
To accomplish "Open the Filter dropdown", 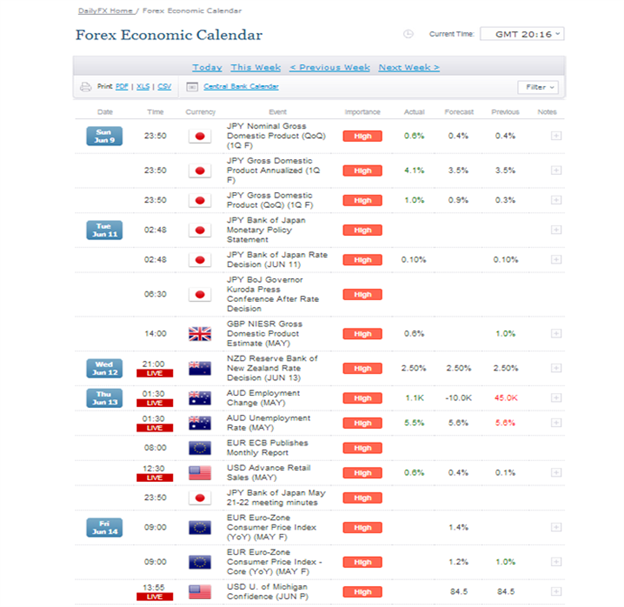I will tap(538, 87).
